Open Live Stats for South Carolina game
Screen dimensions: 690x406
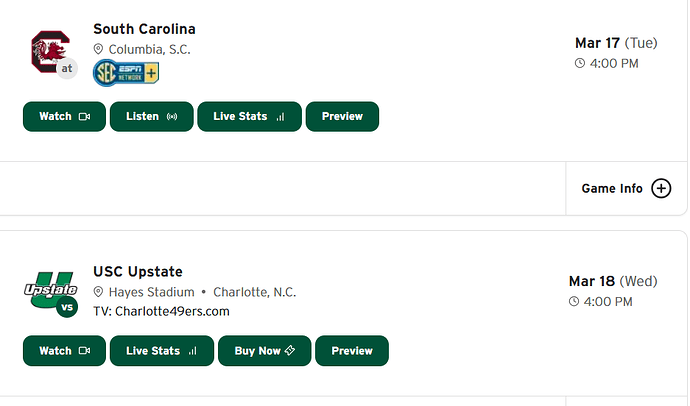tap(249, 117)
